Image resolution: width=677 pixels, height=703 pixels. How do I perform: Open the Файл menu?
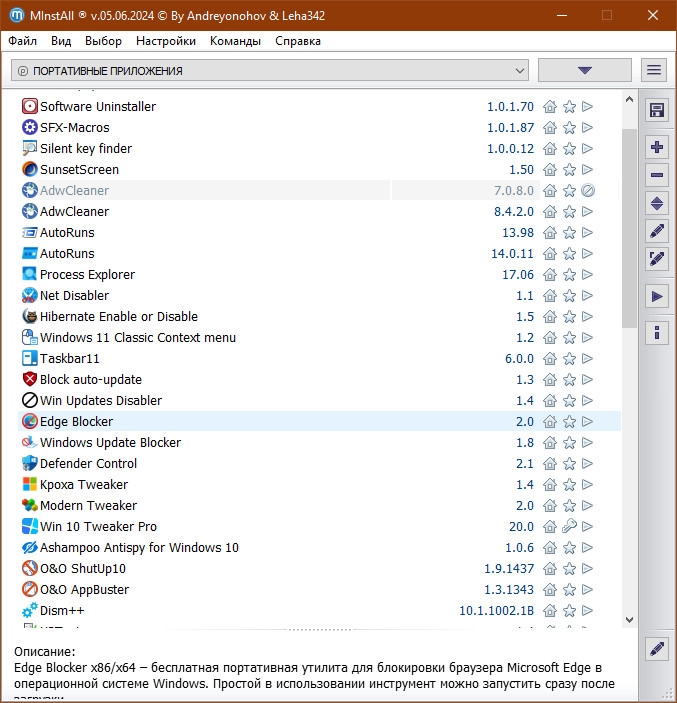tap(22, 41)
